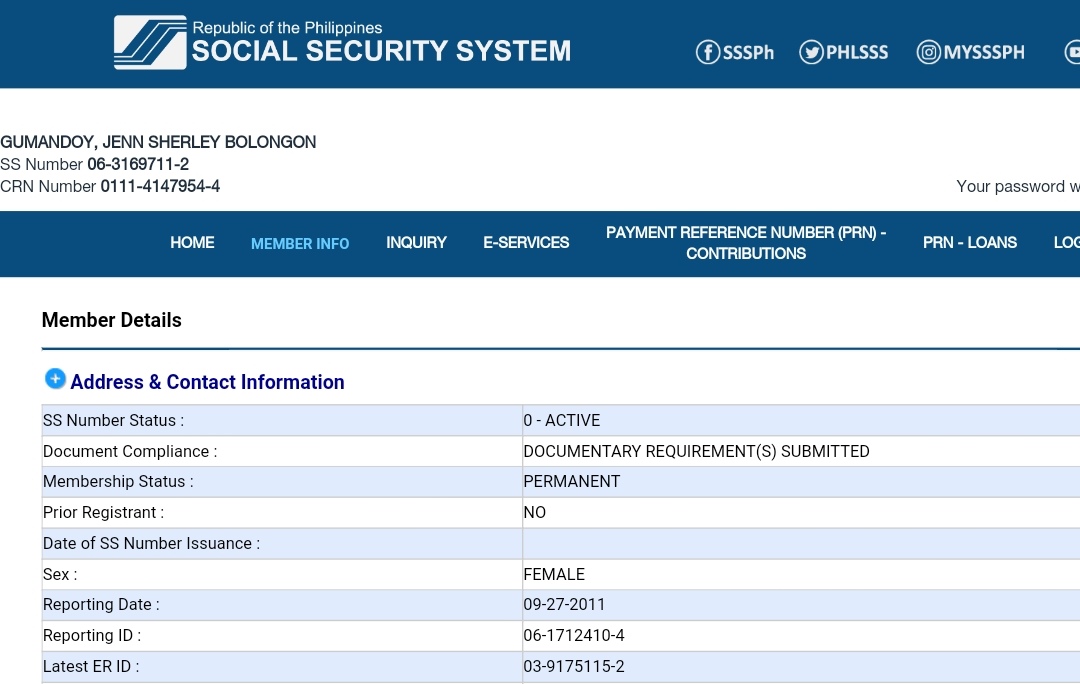1080x684 pixels.
Task: Click the empty Date of SS Number Issuance cell
Action: (x=800, y=544)
